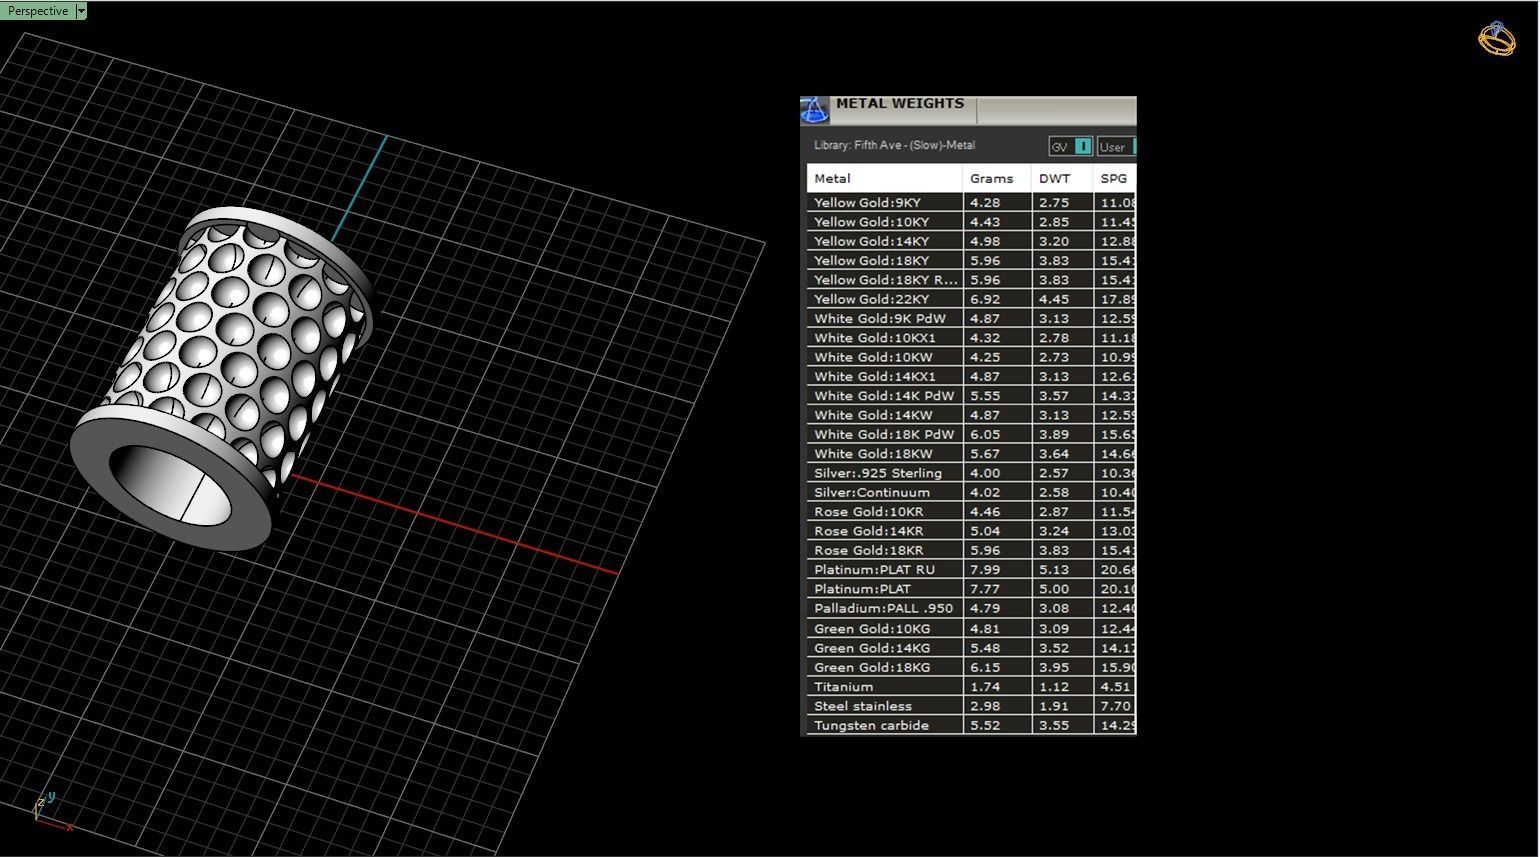The width and height of the screenshot is (1540, 857).
Task: Sort by the Grams column header
Action: click(x=997, y=179)
